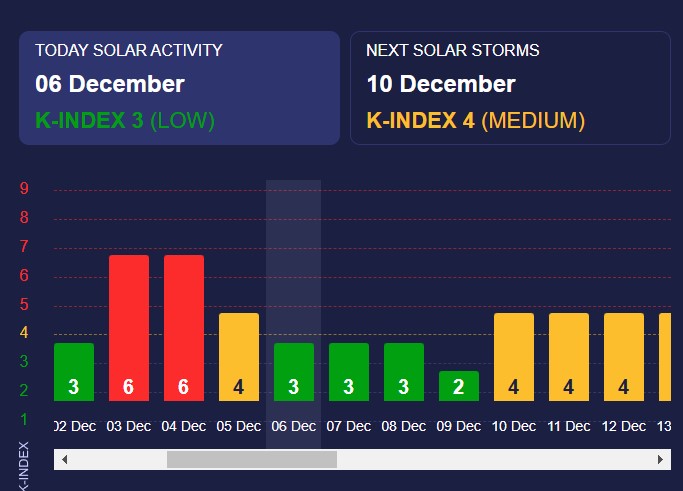The height and width of the screenshot is (491, 683).
Task: Select the yellow bar for 12 Dec
Action: click(x=624, y=357)
